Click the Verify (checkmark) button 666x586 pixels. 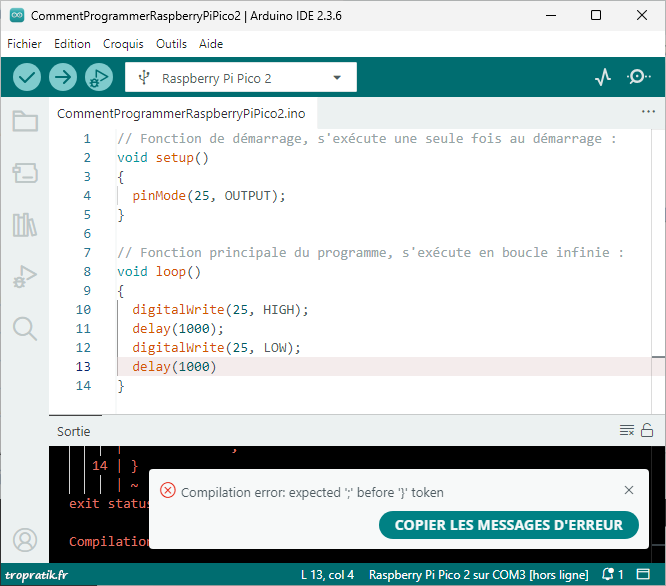pyautogui.click(x=27, y=77)
